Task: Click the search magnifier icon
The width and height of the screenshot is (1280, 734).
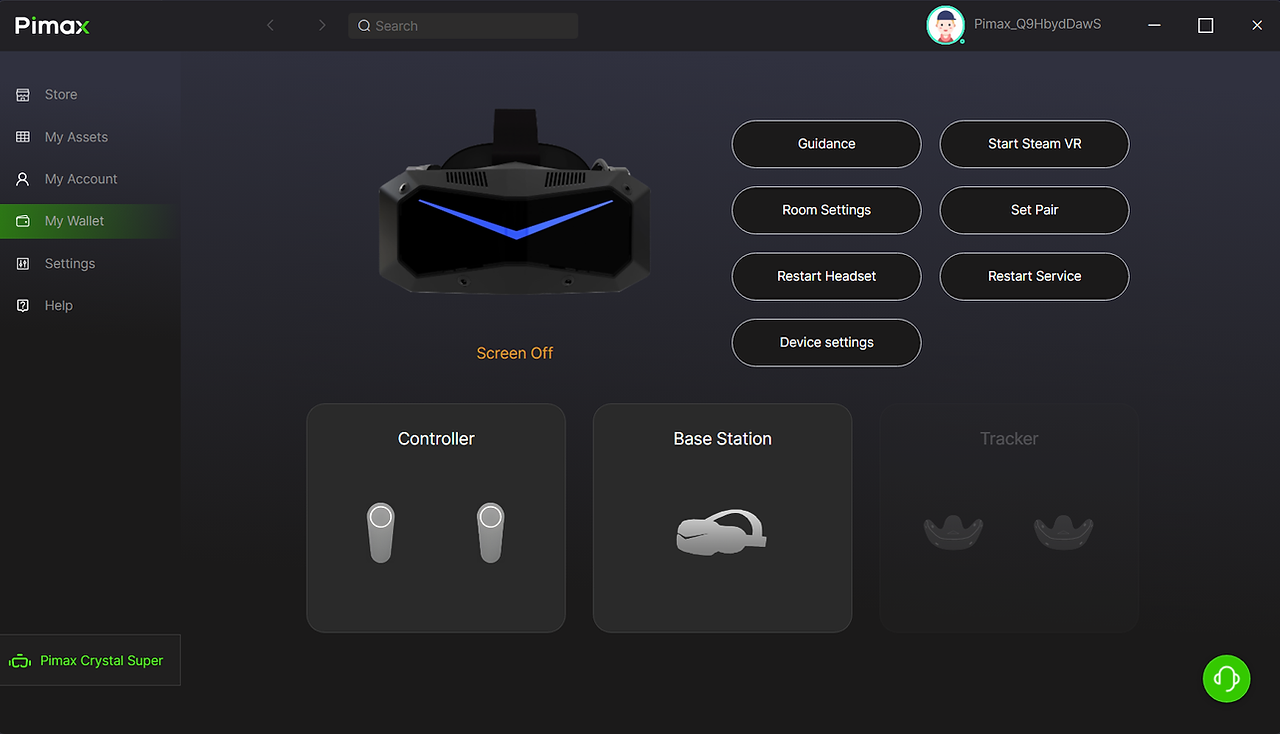Action: tap(365, 26)
